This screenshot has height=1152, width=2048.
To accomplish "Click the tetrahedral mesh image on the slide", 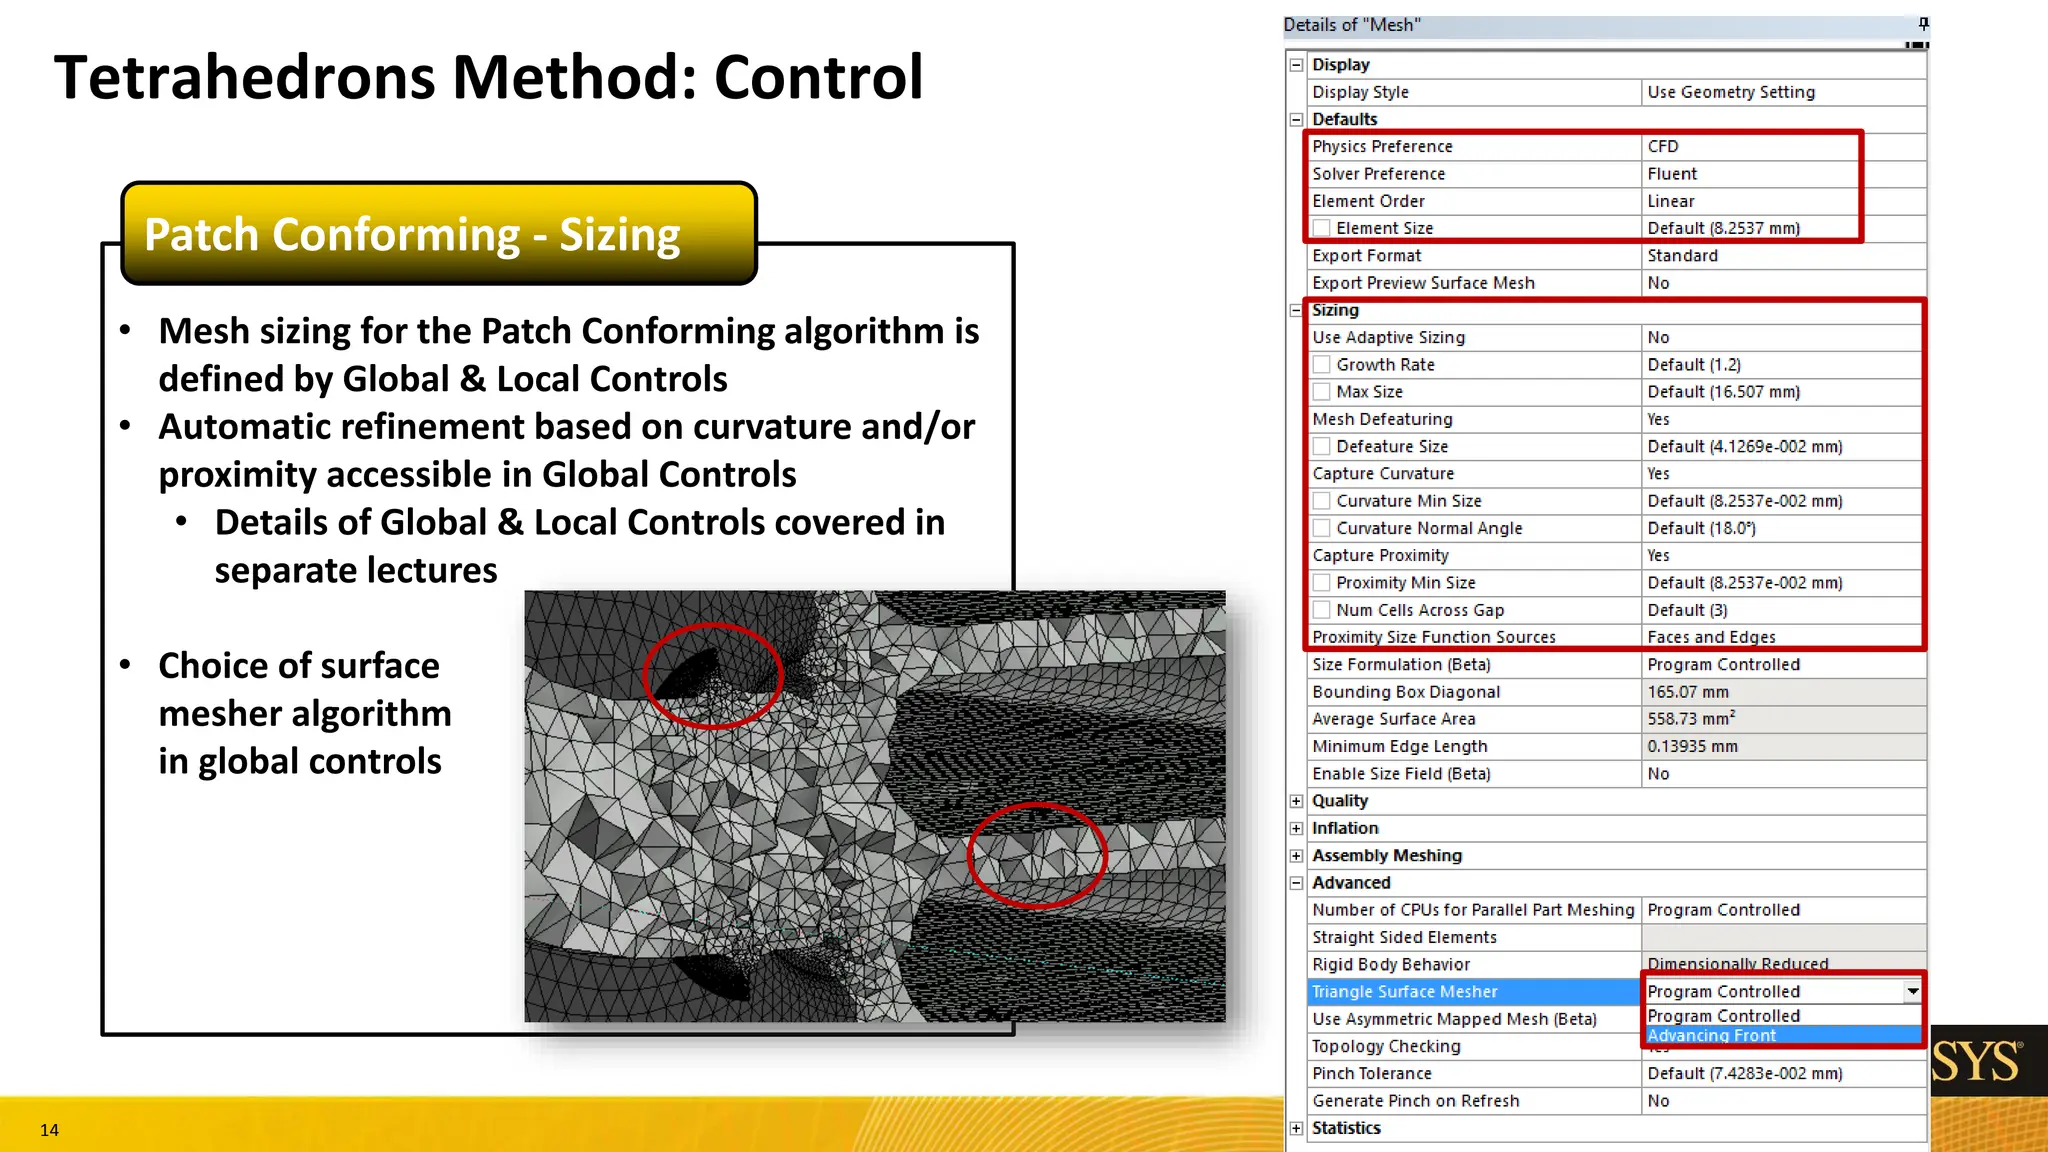I will 875,806.
